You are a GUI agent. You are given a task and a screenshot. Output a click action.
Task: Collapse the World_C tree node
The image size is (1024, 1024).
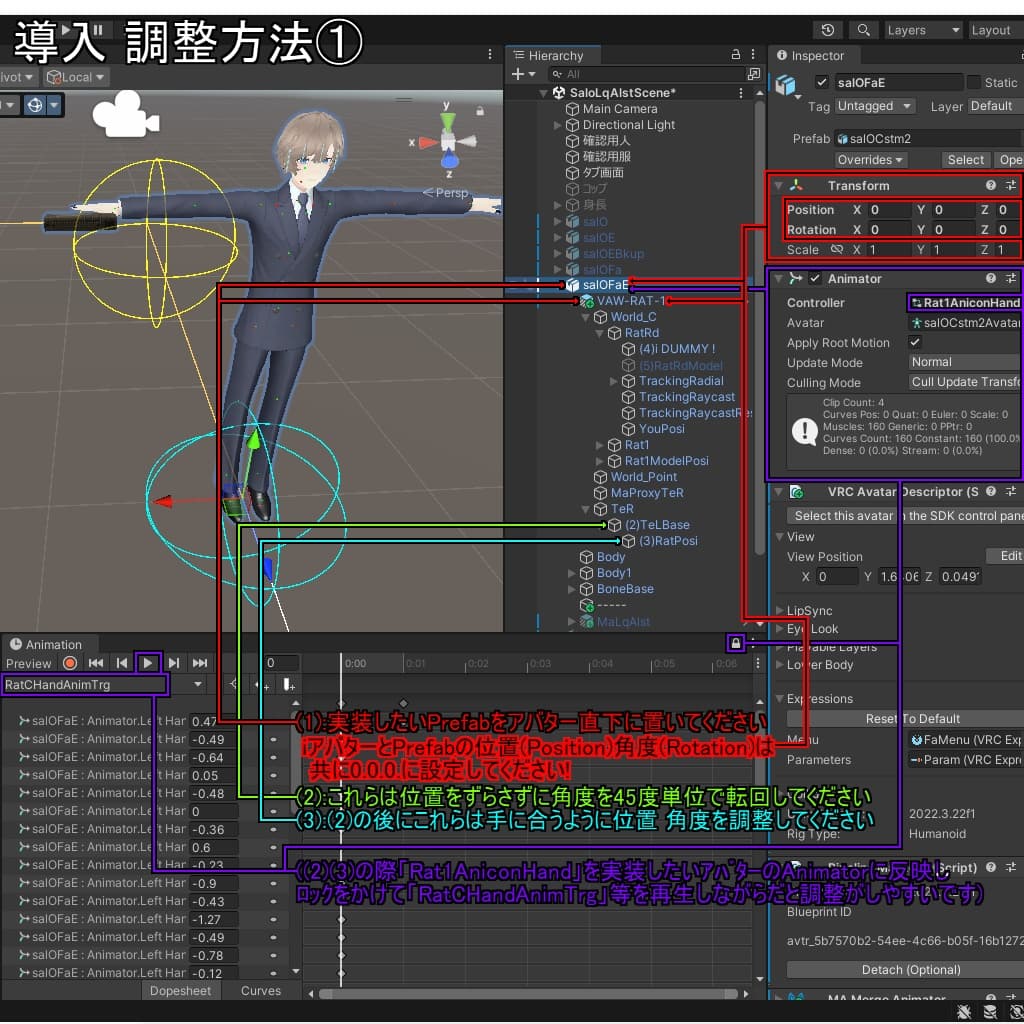coord(586,317)
